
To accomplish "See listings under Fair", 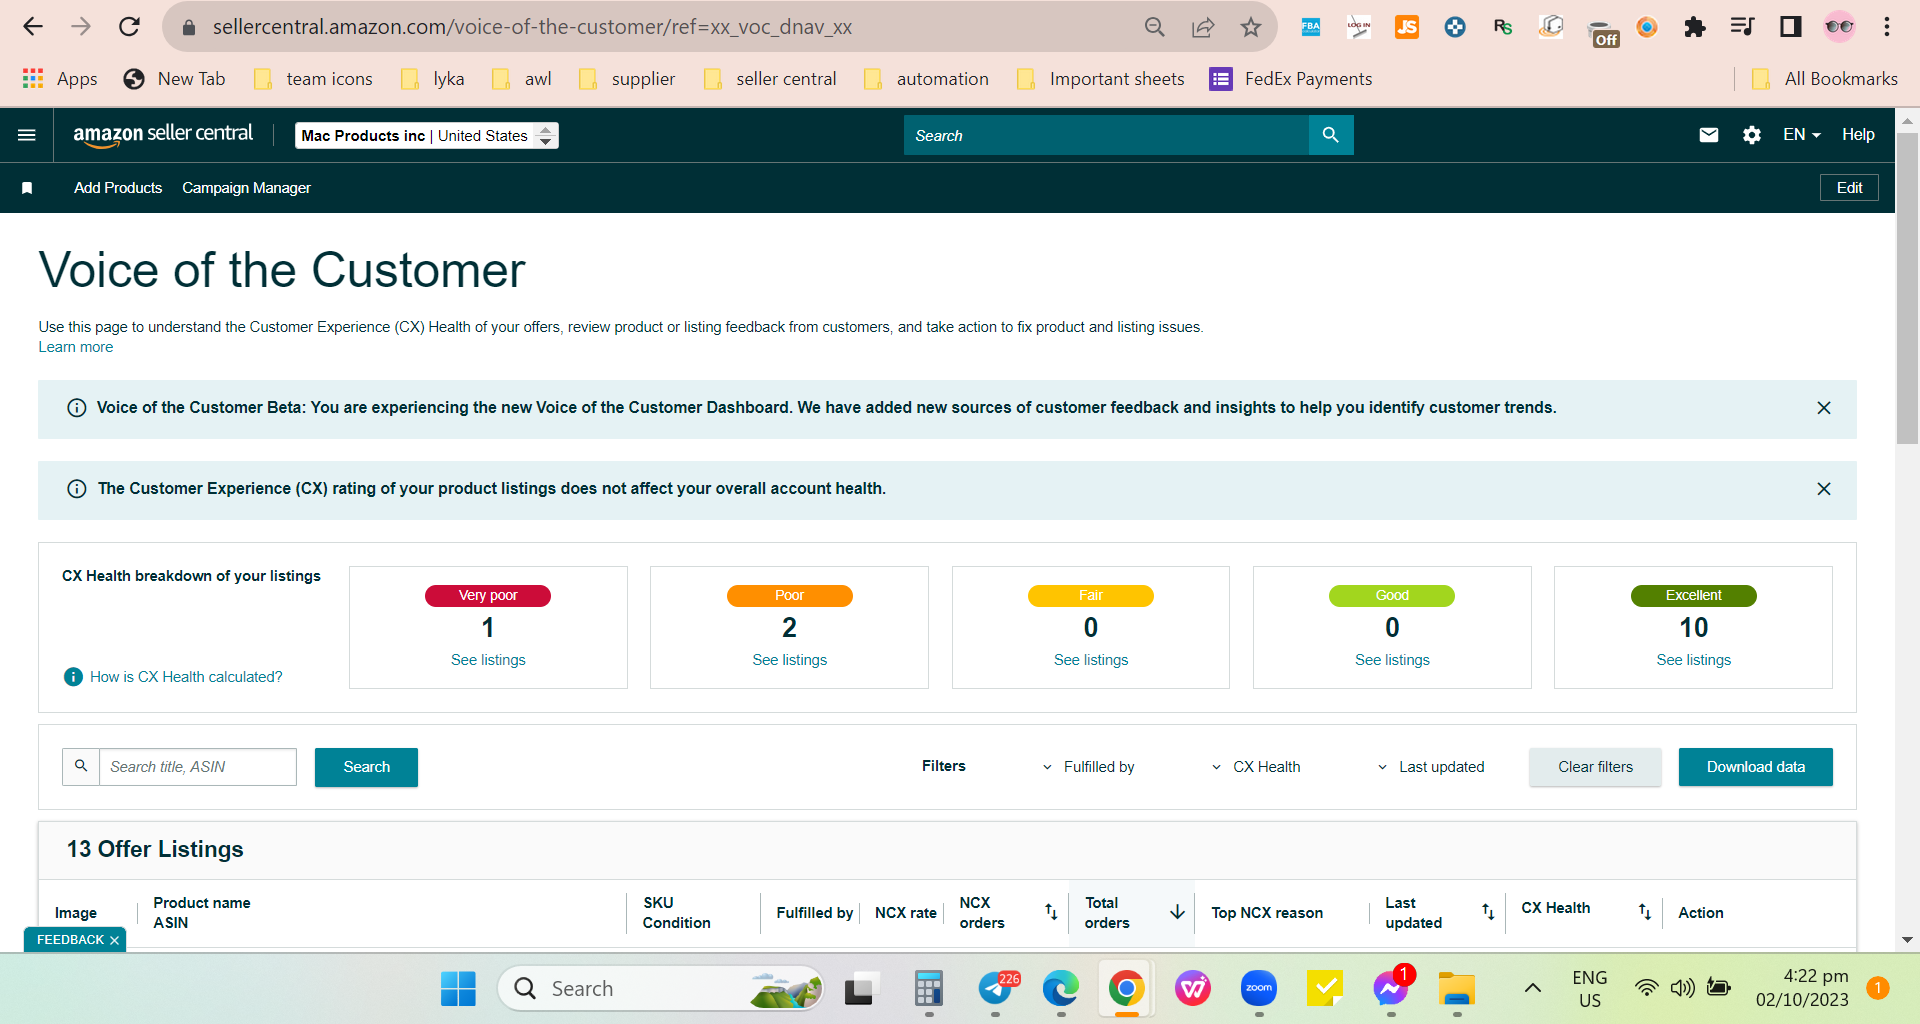I will click(1091, 660).
